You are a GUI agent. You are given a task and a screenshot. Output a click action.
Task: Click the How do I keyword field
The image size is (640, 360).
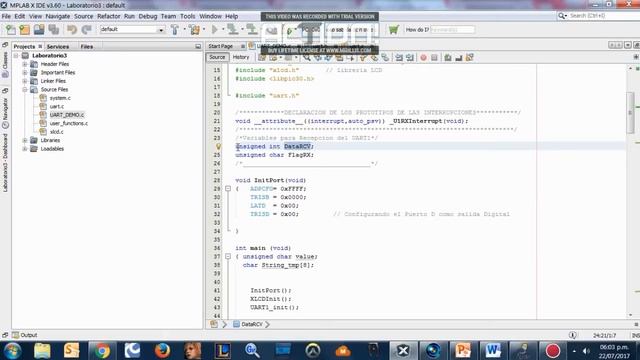point(453,29)
